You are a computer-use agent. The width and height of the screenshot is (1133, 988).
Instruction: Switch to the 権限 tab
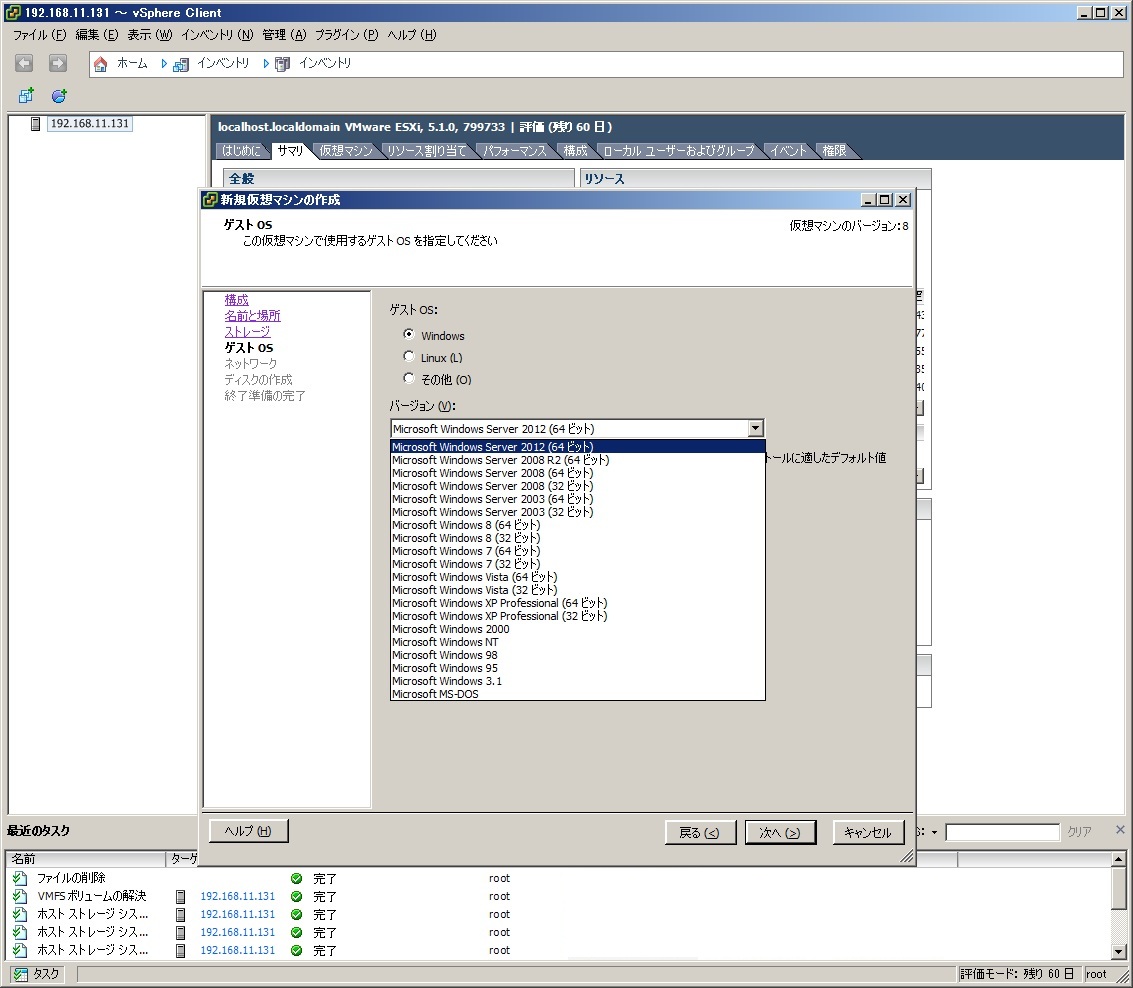pyautogui.click(x=834, y=150)
